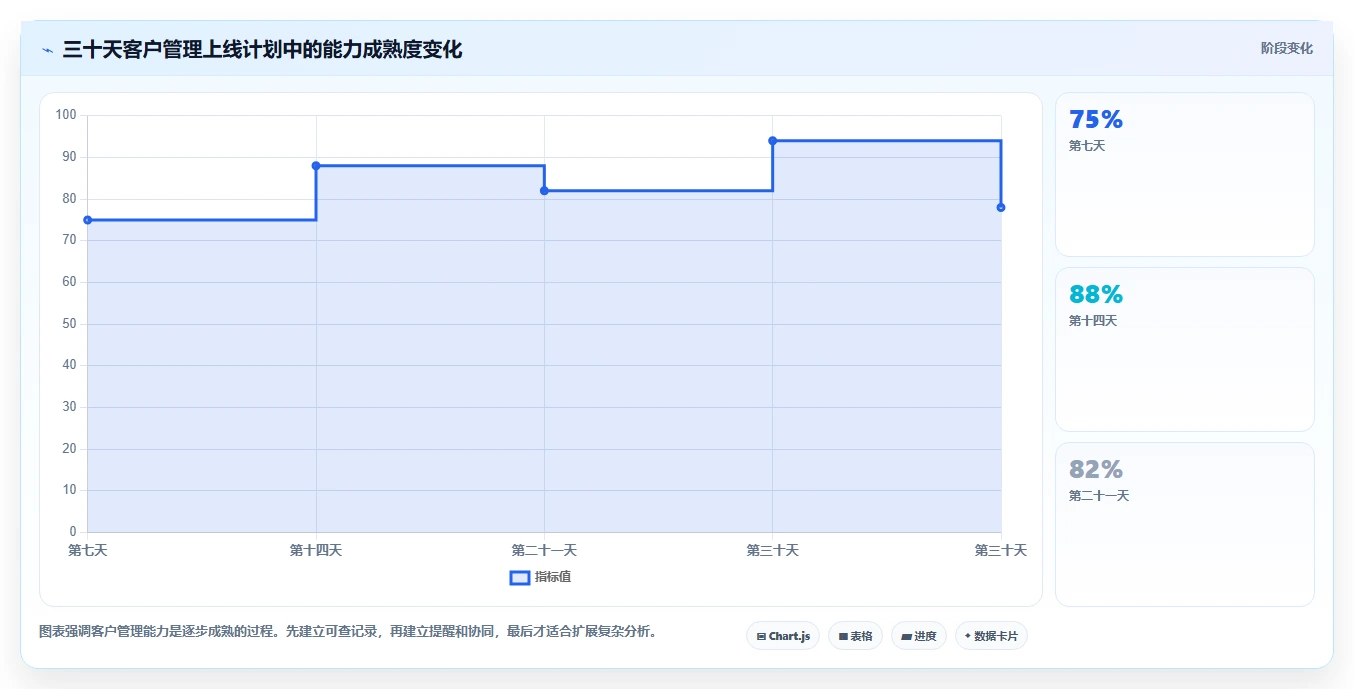The height and width of the screenshot is (689, 1354).
Task: Click the lightning icon beside the chart title
Action: point(47,50)
